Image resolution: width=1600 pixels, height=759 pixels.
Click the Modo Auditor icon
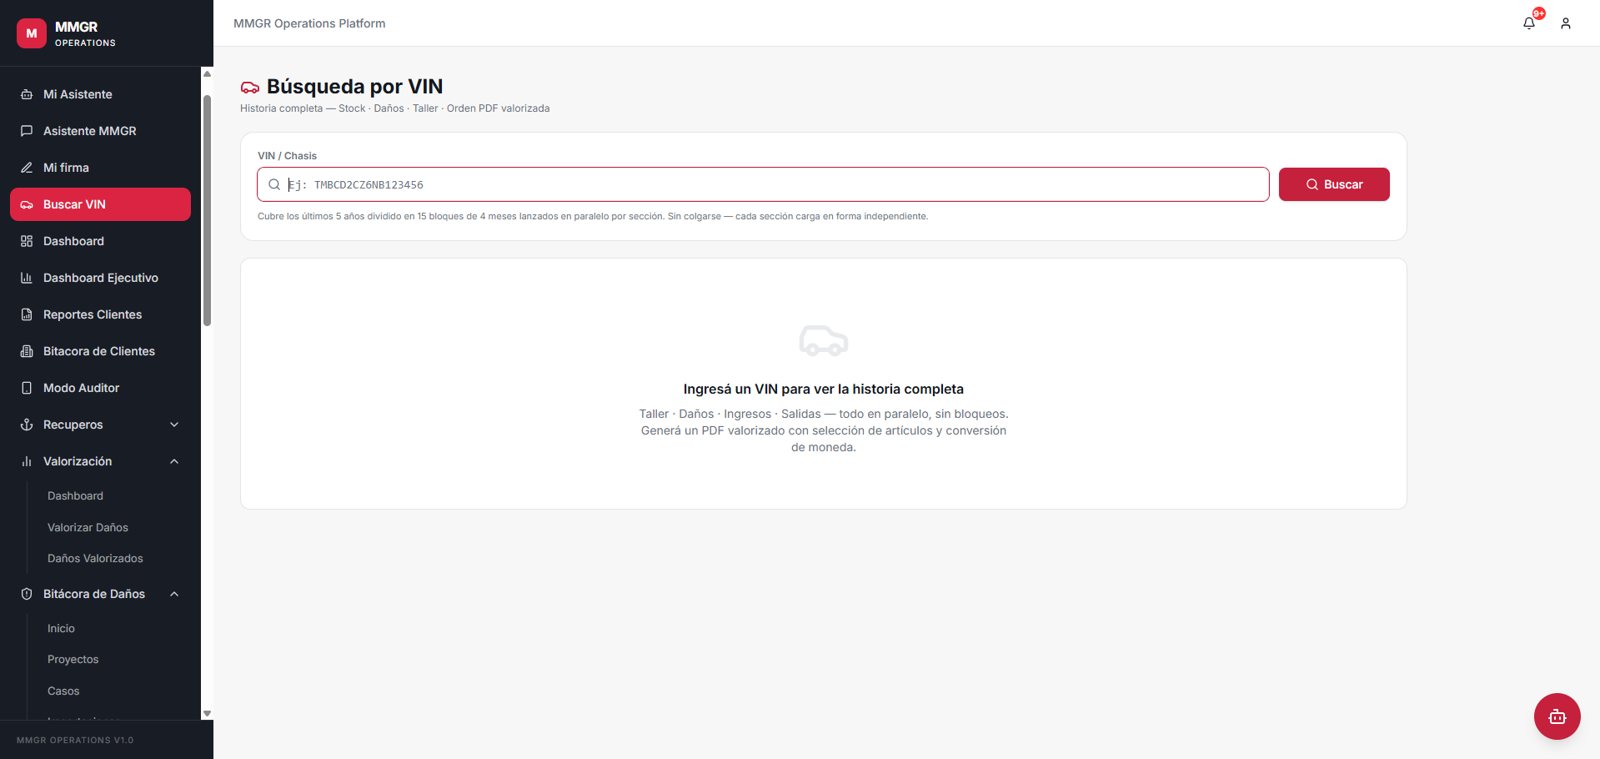pyautogui.click(x=27, y=388)
